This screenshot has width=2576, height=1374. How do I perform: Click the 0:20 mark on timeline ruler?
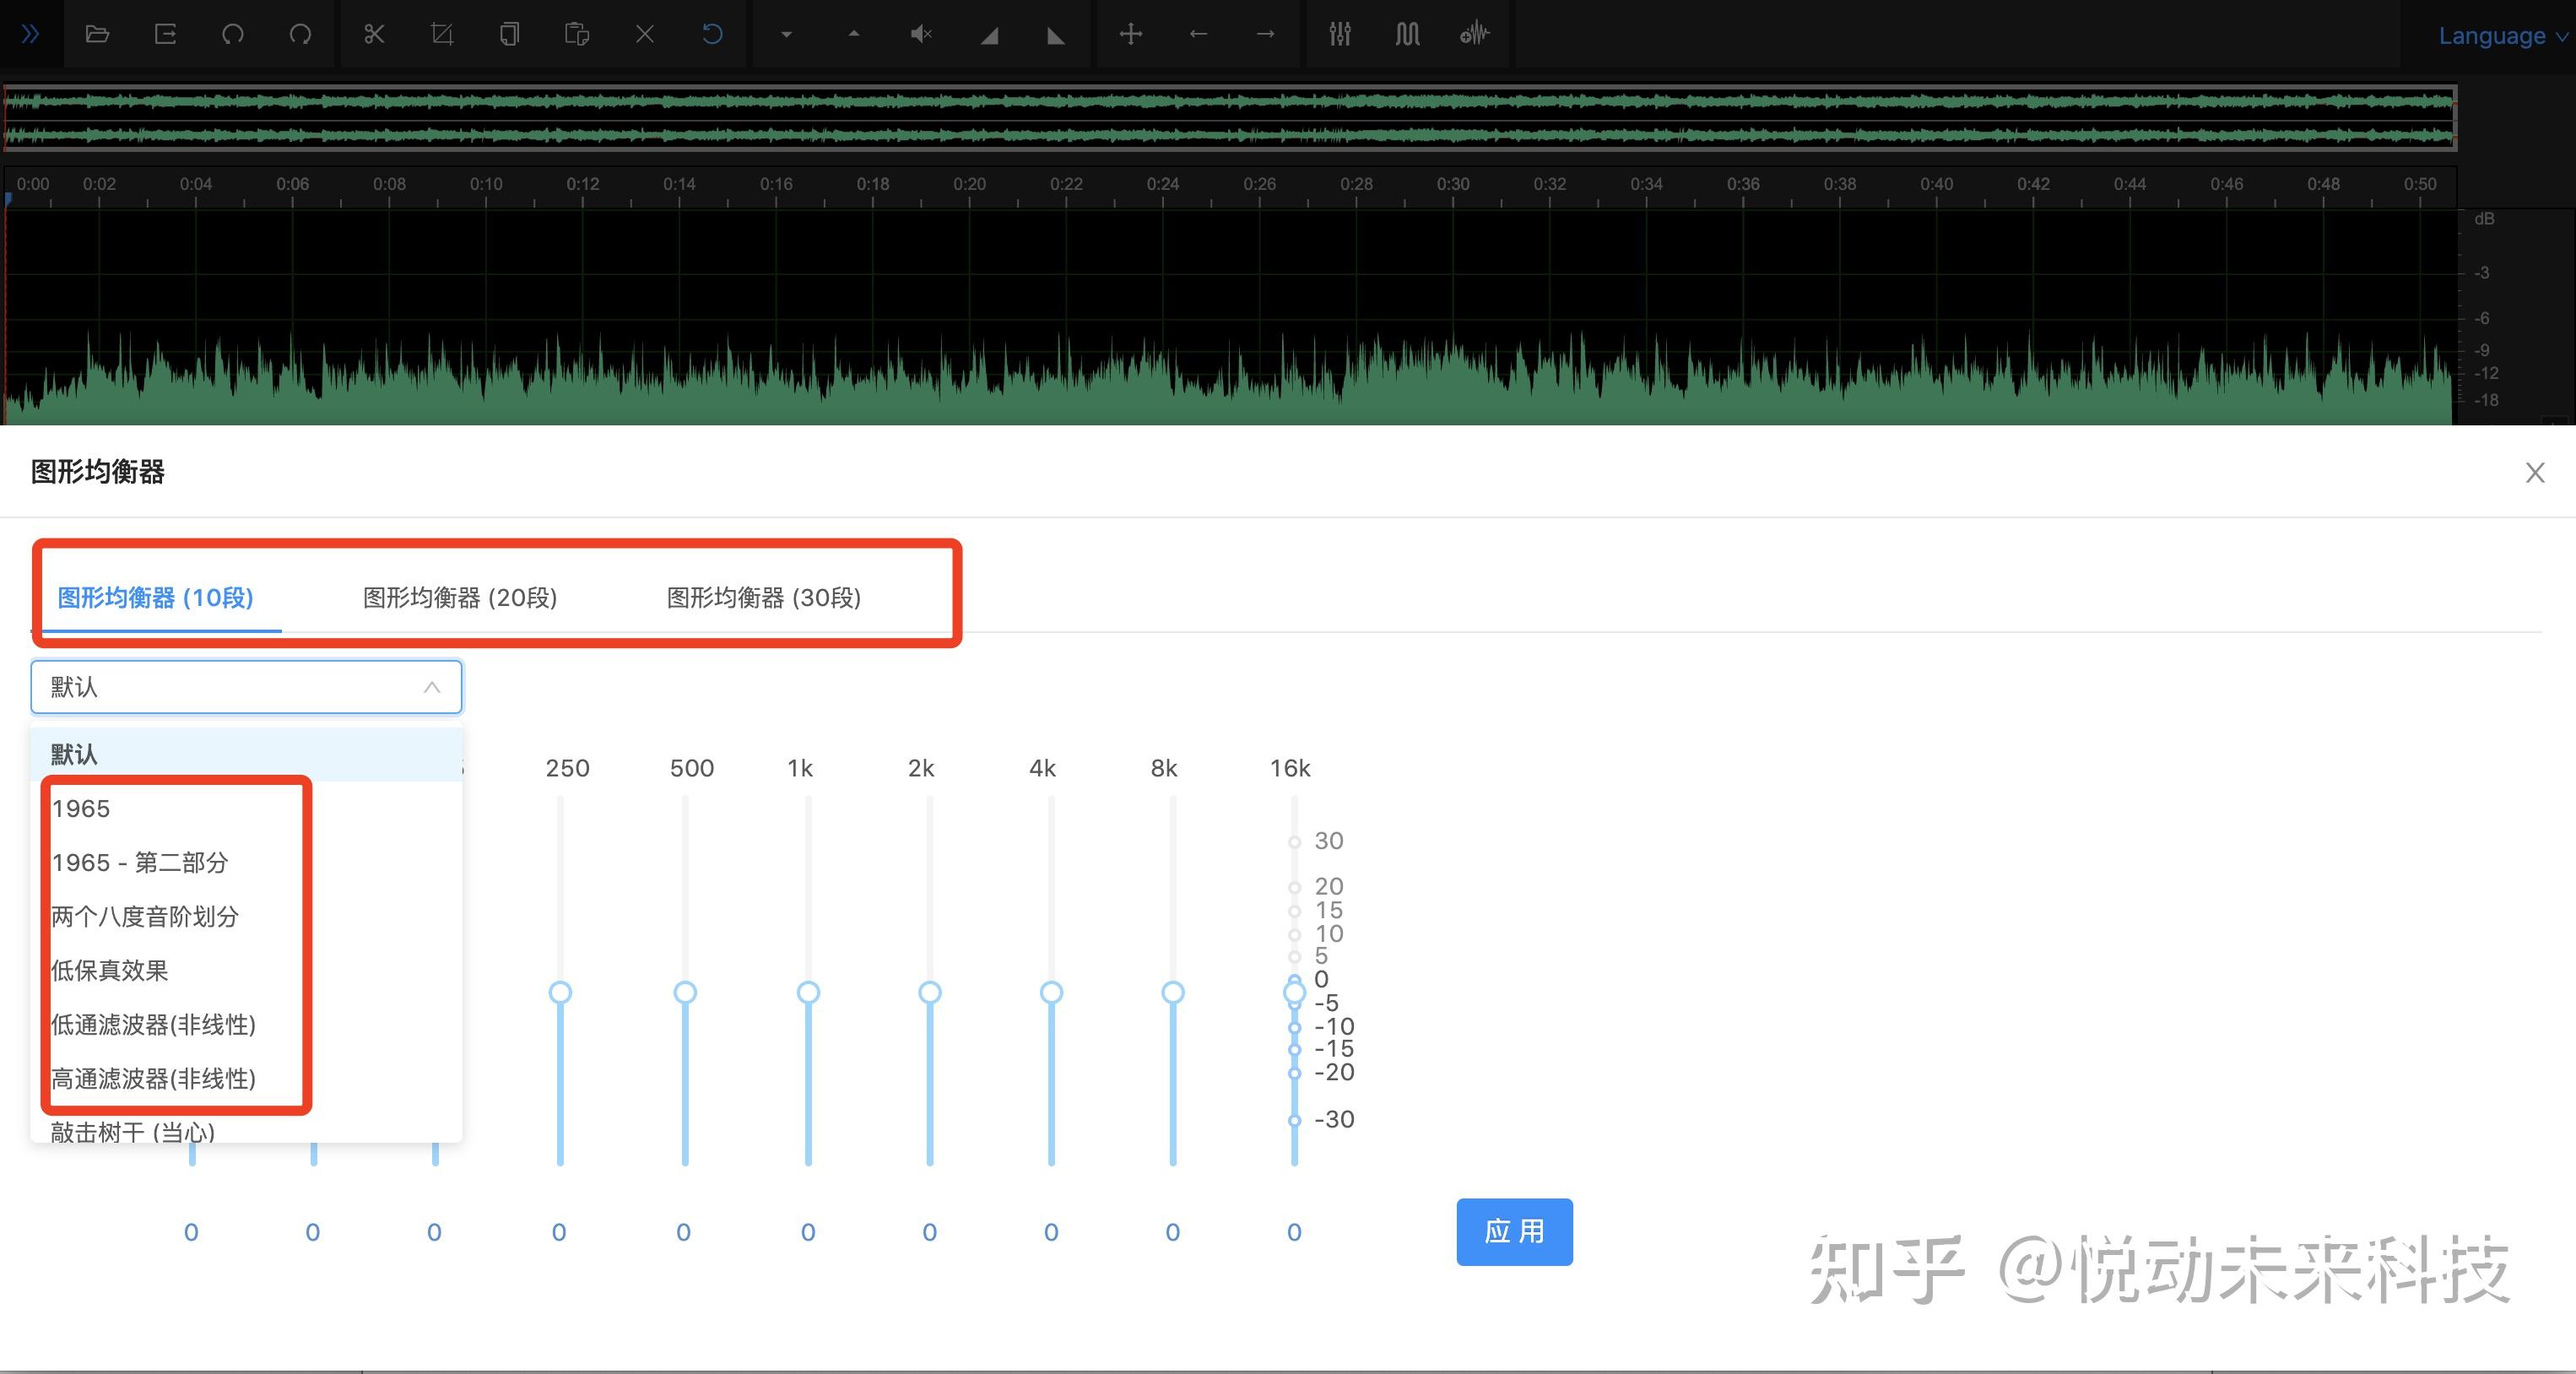click(969, 184)
